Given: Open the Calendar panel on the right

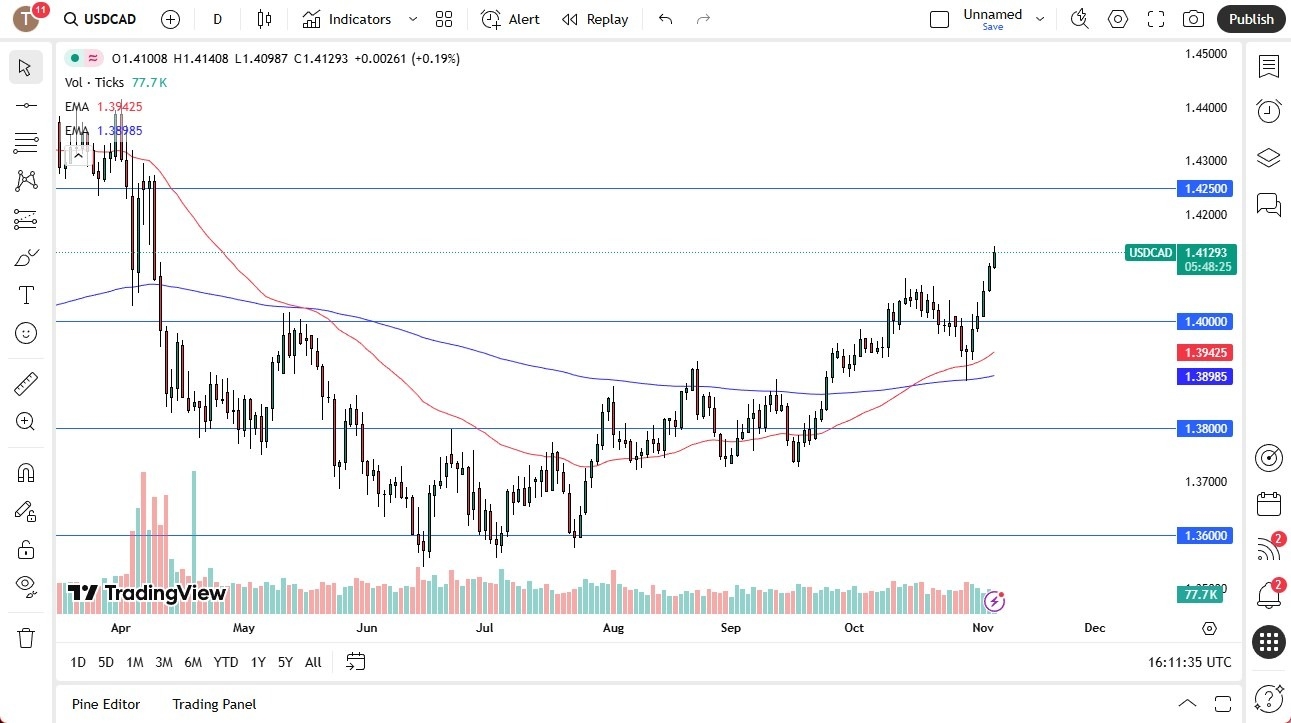Looking at the screenshot, I should [1268, 504].
